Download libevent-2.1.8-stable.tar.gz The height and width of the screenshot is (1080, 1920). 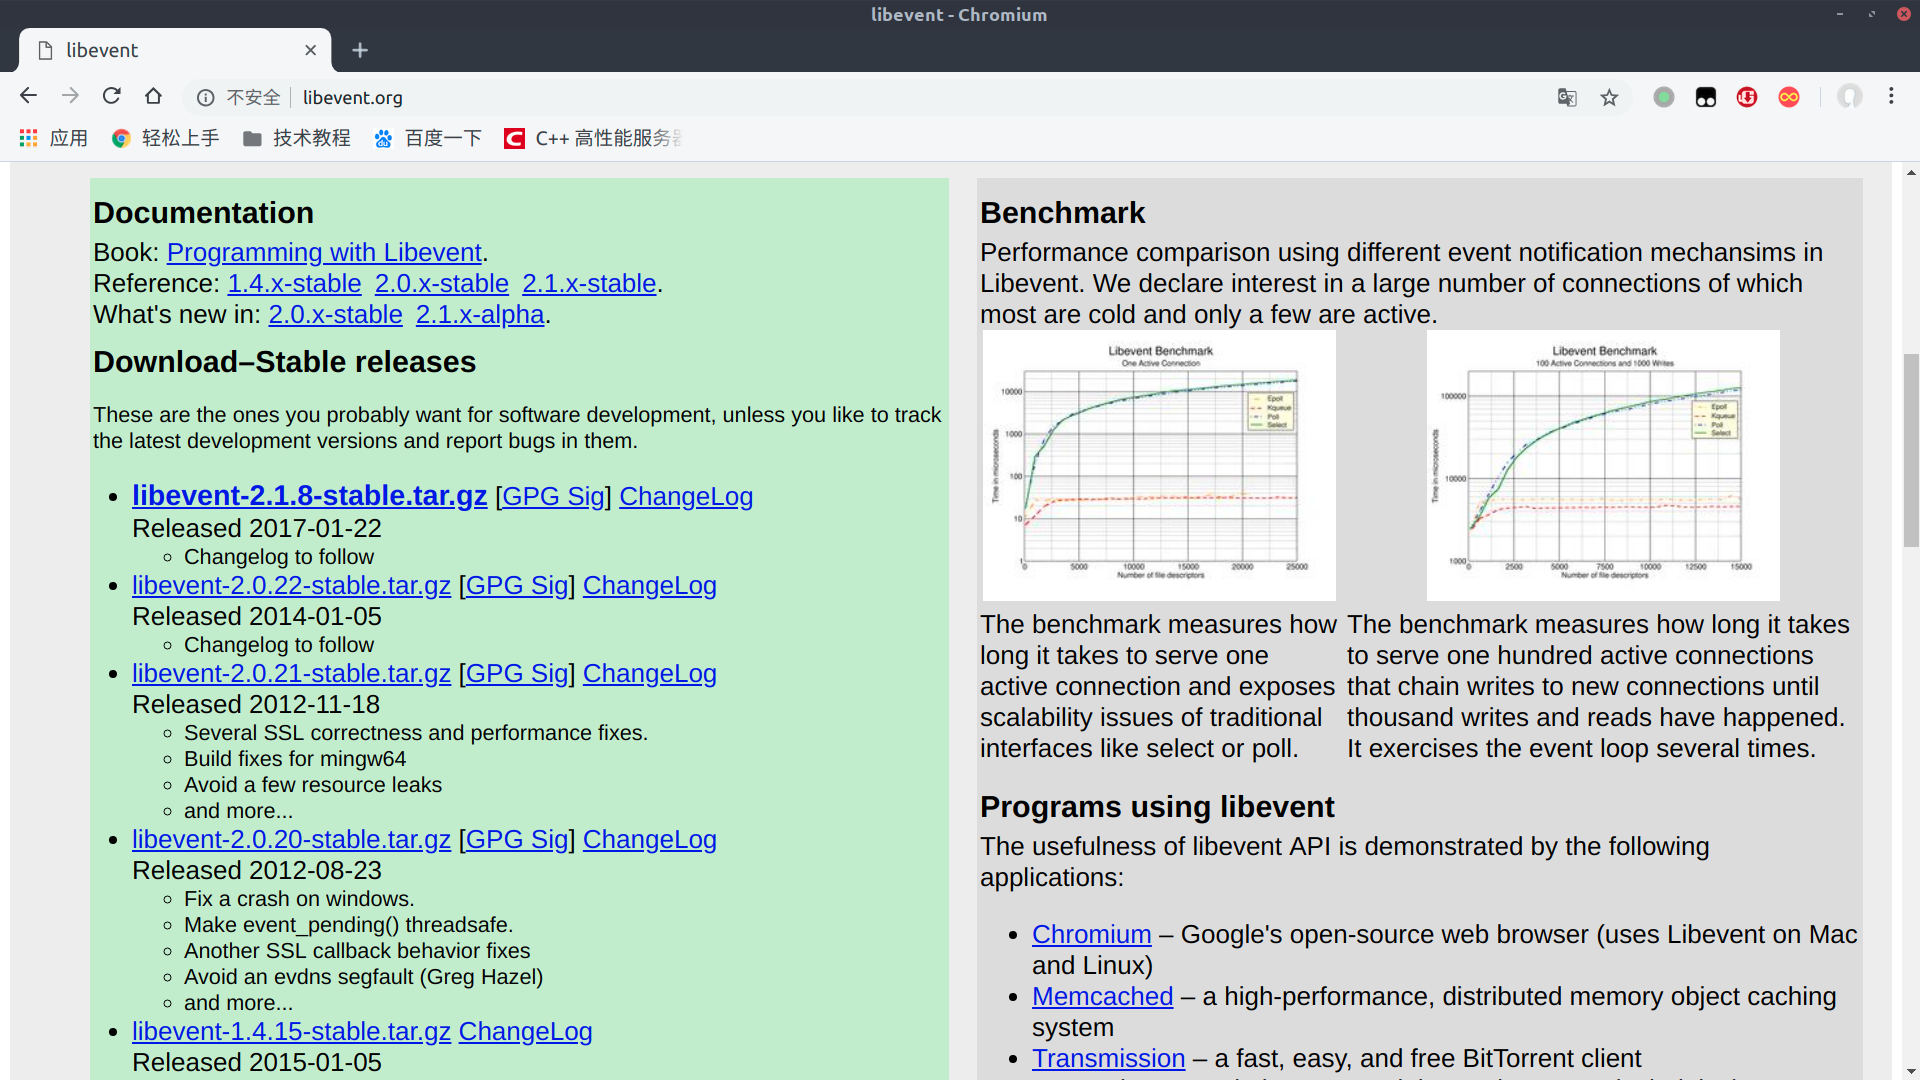point(309,496)
